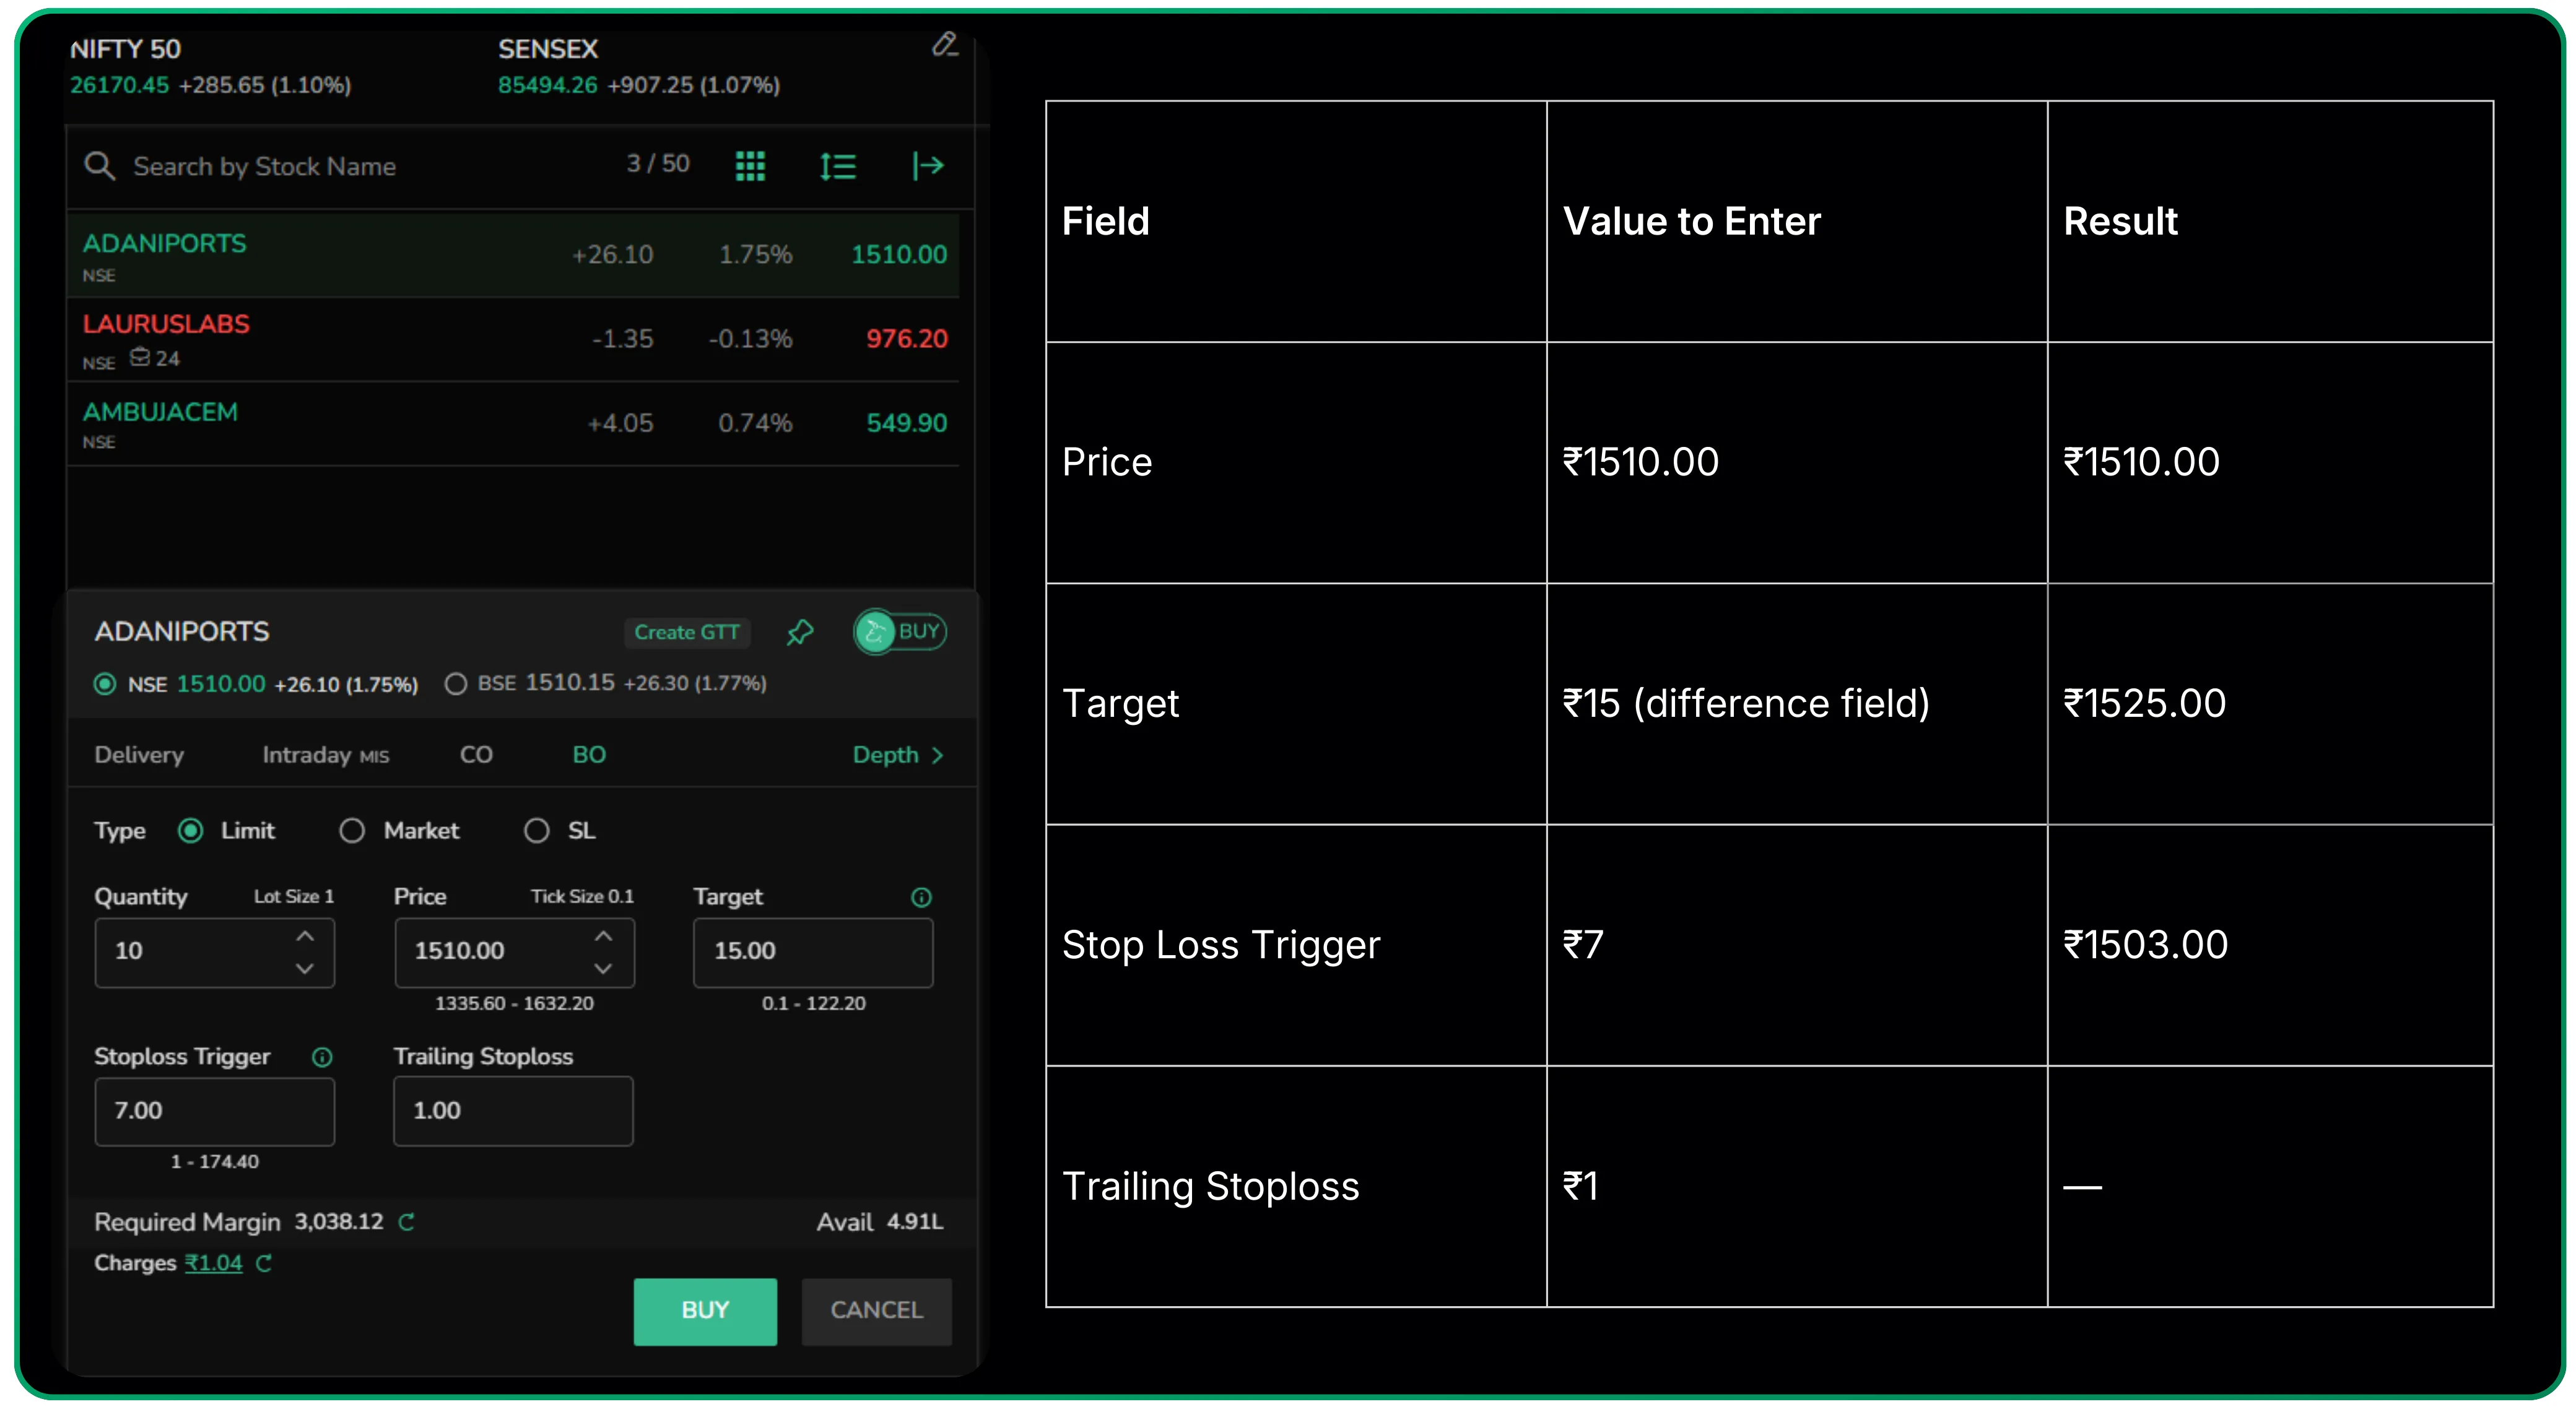The image size is (2576, 1412).
Task: Open the Target info icon
Action: click(920, 897)
